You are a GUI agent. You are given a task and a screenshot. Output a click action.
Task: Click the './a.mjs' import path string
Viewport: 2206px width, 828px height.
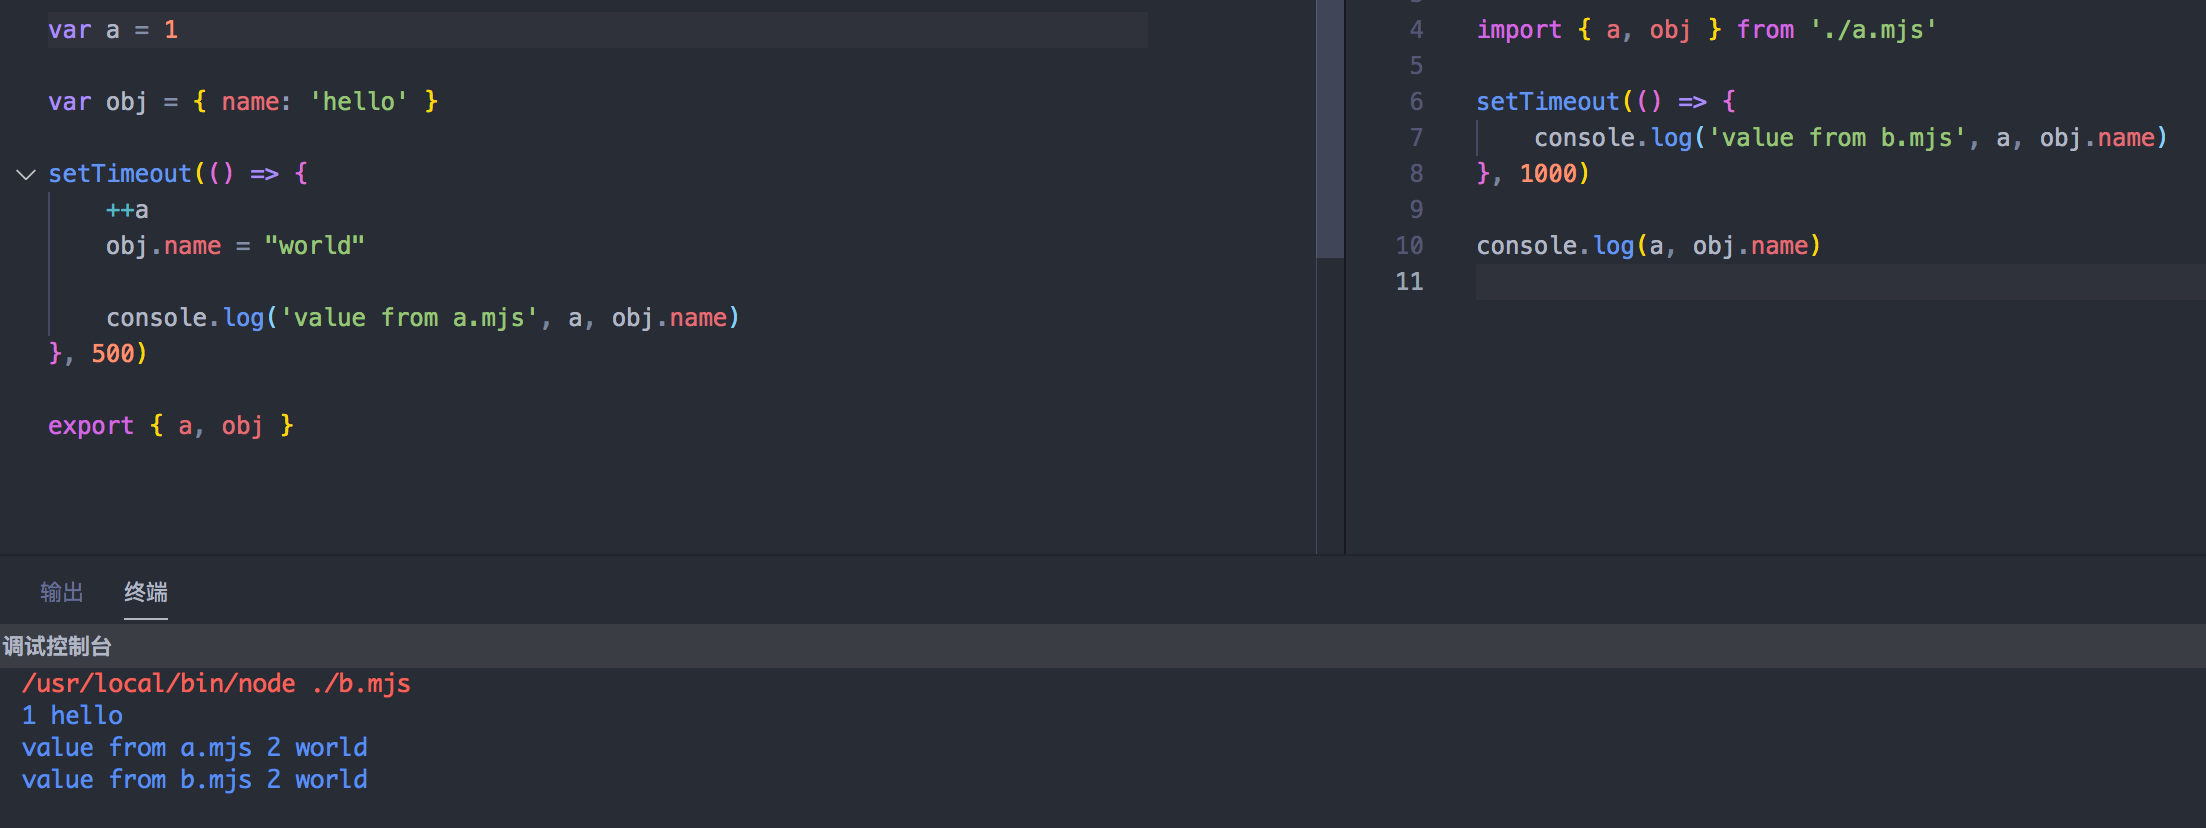pyautogui.click(x=1873, y=30)
